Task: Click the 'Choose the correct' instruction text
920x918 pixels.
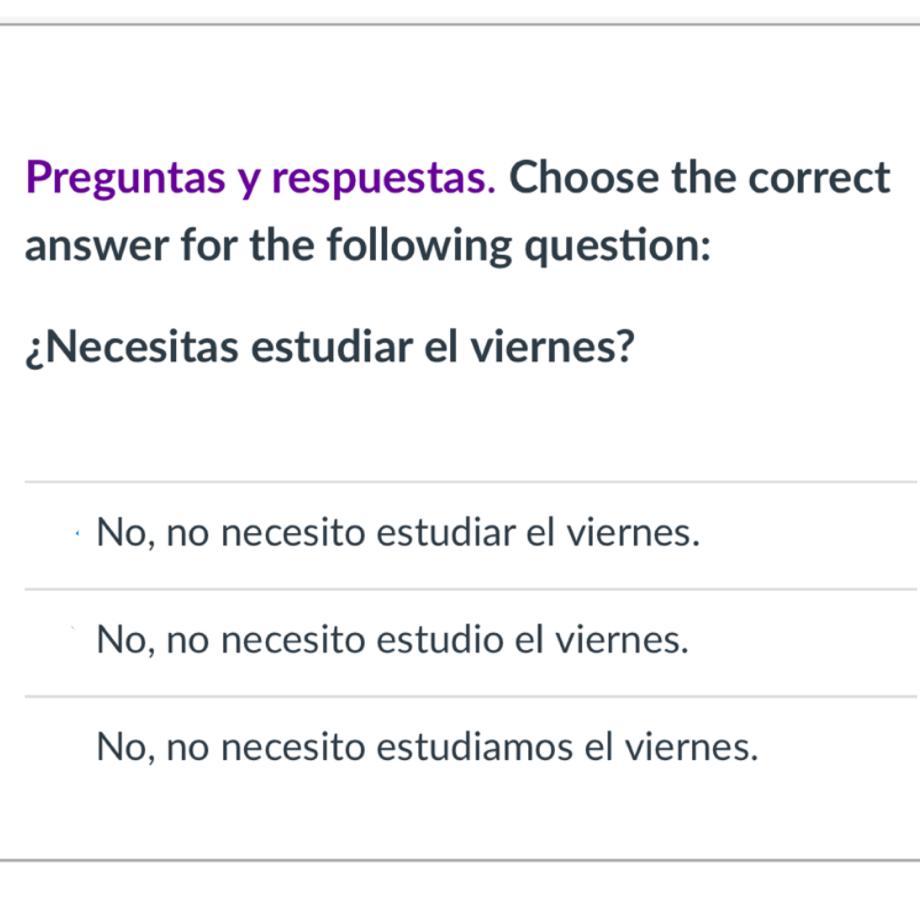Action: pos(699,179)
